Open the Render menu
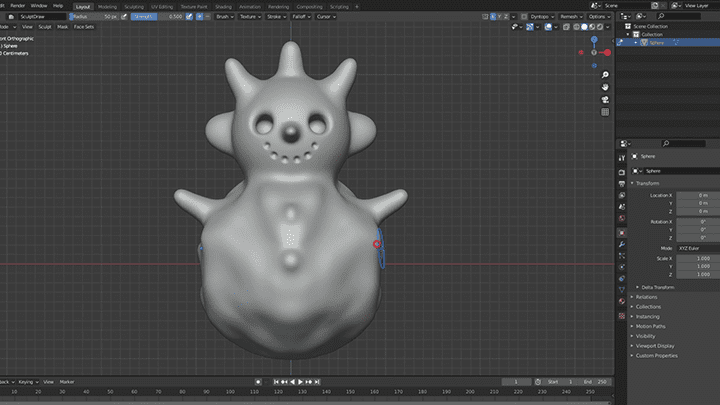The width and height of the screenshot is (720, 405). point(17,6)
